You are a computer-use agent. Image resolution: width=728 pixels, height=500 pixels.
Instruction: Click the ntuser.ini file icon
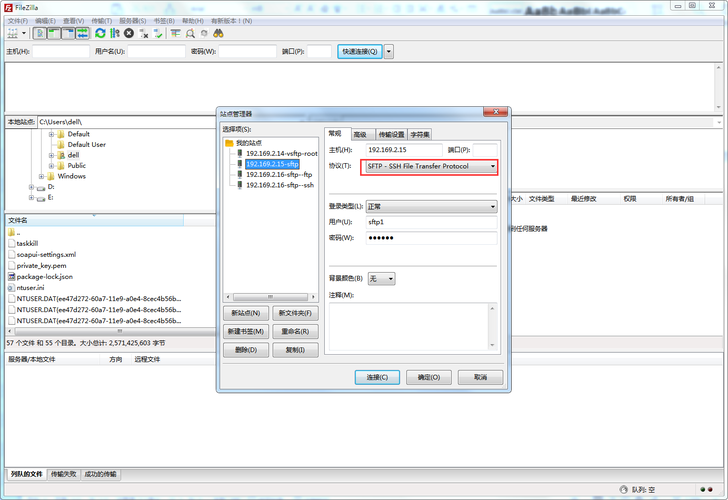[x=12, y=288]
